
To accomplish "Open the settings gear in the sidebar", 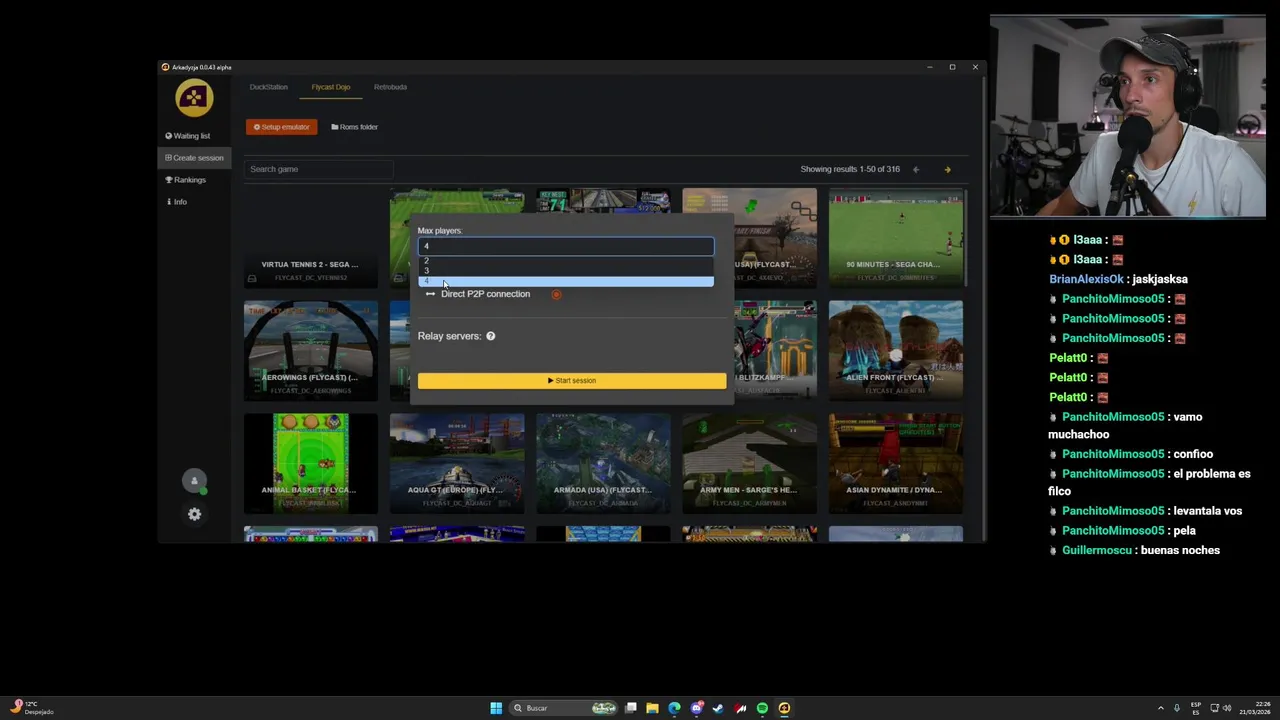I will point(194,514).
